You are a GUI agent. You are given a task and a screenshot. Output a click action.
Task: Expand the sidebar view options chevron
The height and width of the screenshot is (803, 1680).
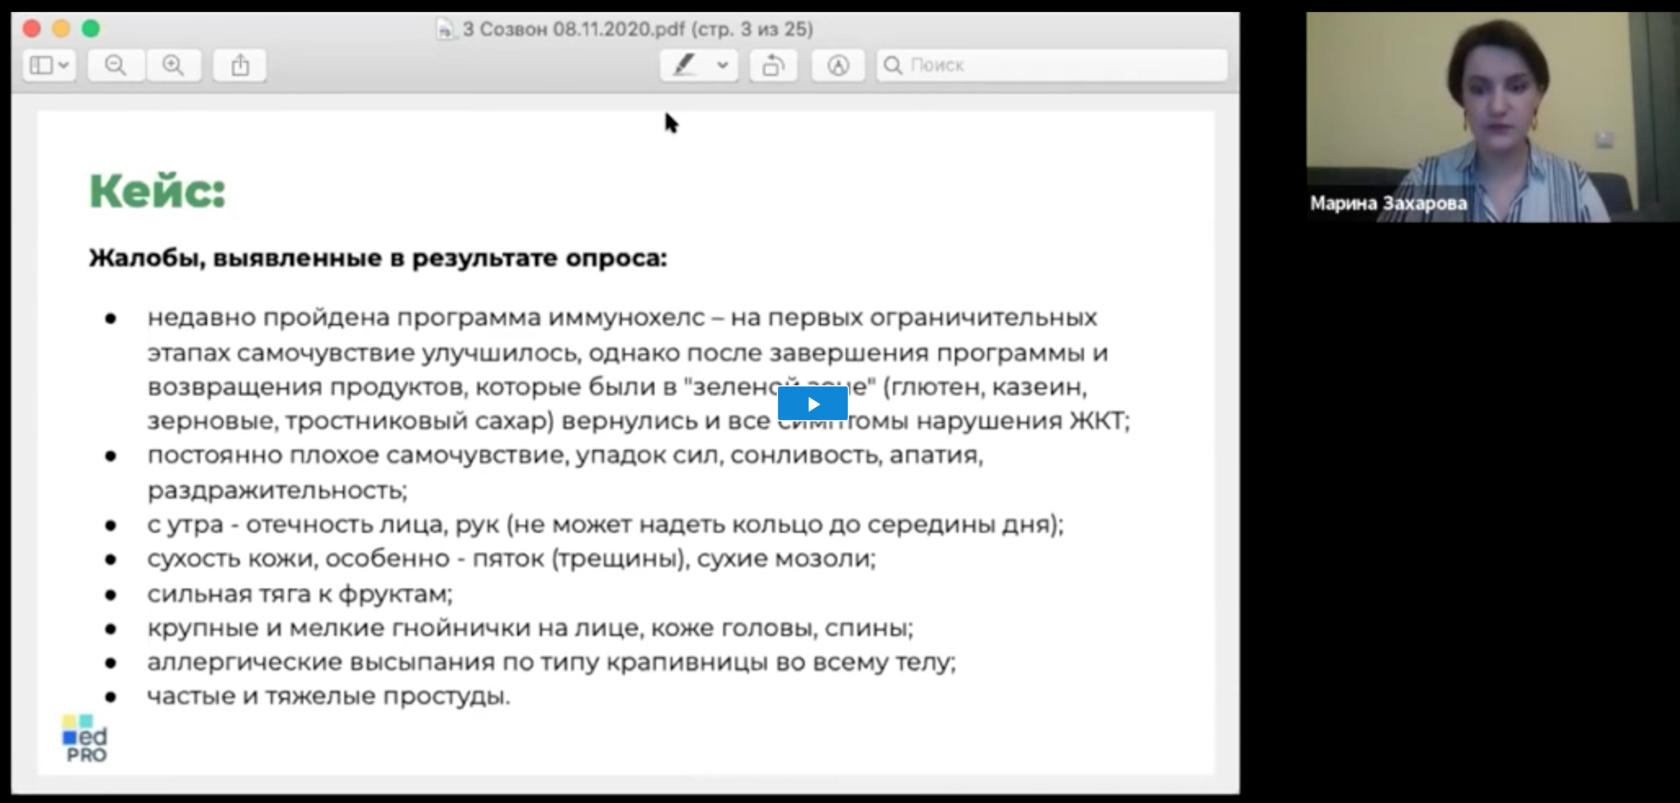(x=64, y=66)
